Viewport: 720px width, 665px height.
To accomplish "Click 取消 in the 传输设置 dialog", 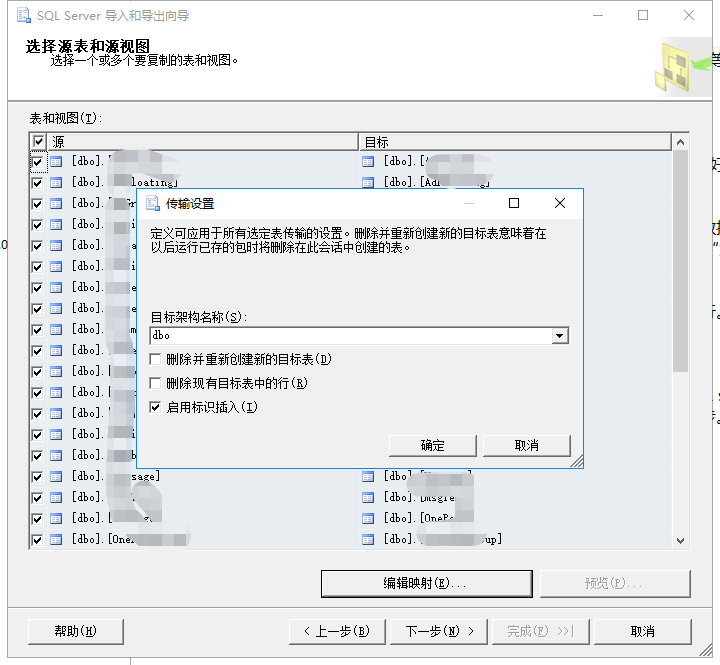I will (x=527, y=445).
